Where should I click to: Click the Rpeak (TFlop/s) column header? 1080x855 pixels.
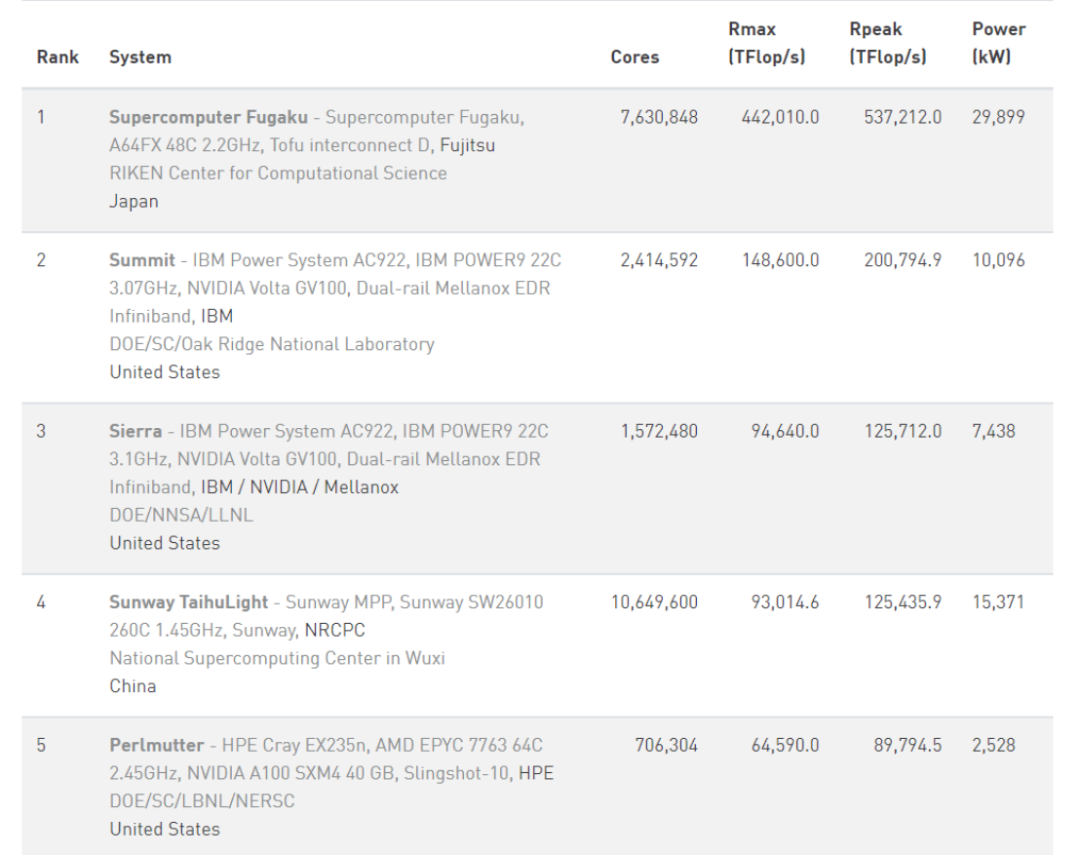tap(888, 43)
